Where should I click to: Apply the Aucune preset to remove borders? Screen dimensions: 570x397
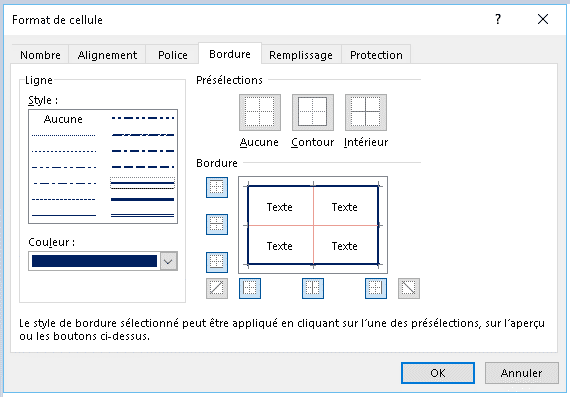(260, 112)
